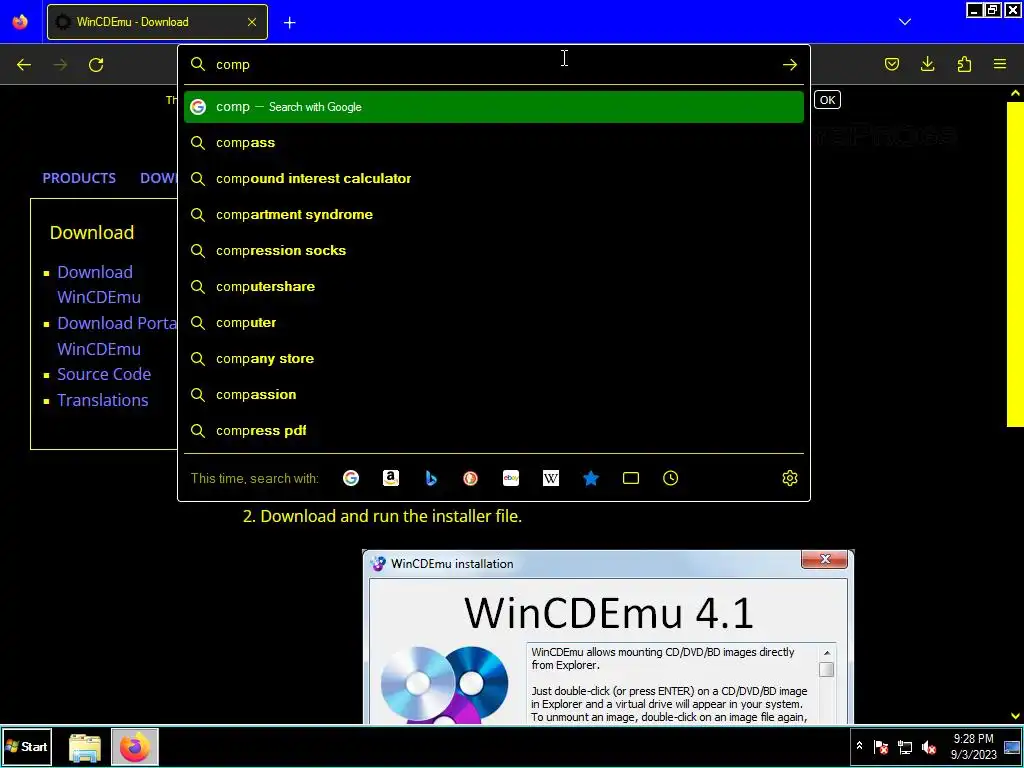This screenshot has width=1024, height=768.
Task: Select the 'computershare' suggestion
Action: (494, 286)
